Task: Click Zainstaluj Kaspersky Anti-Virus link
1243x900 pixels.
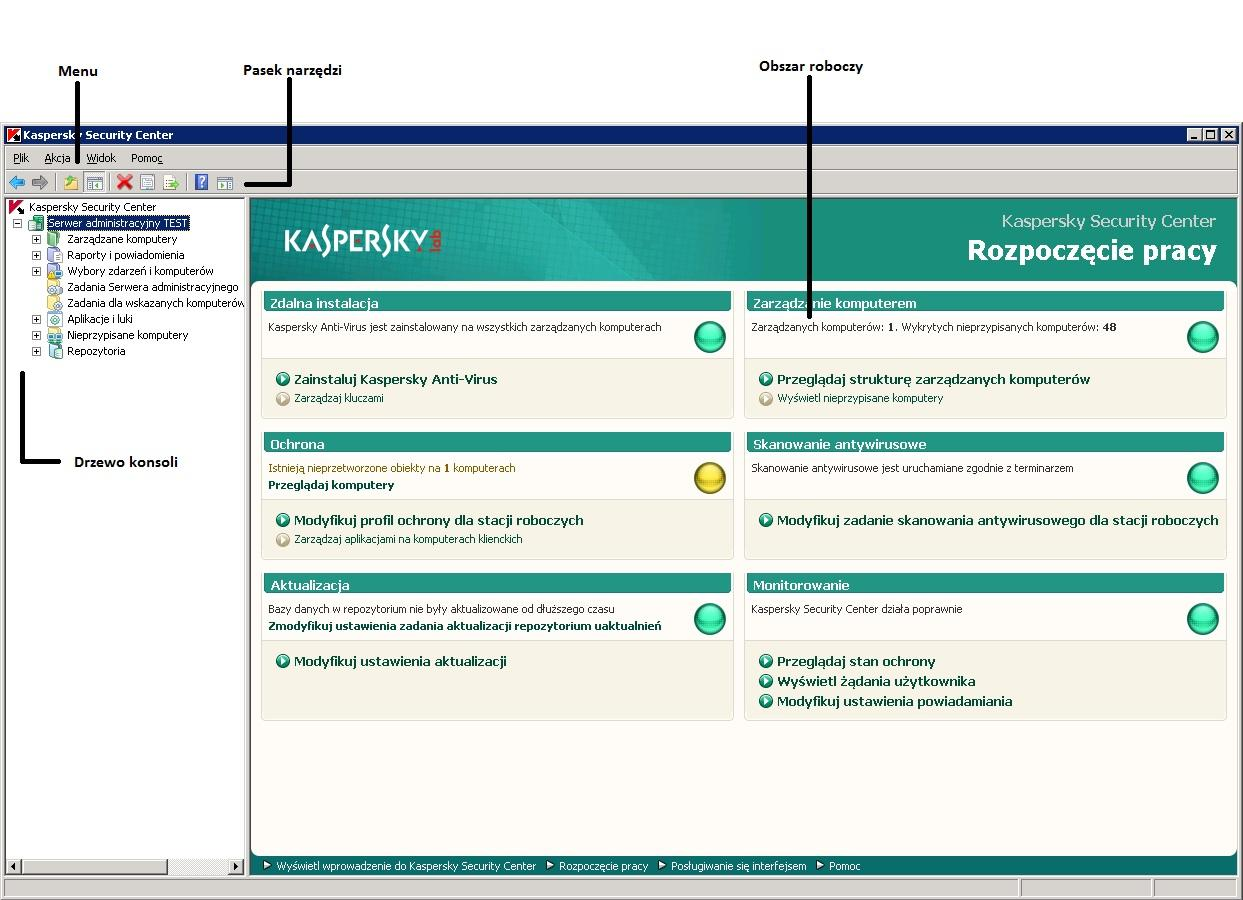Action: coord(395,379)
